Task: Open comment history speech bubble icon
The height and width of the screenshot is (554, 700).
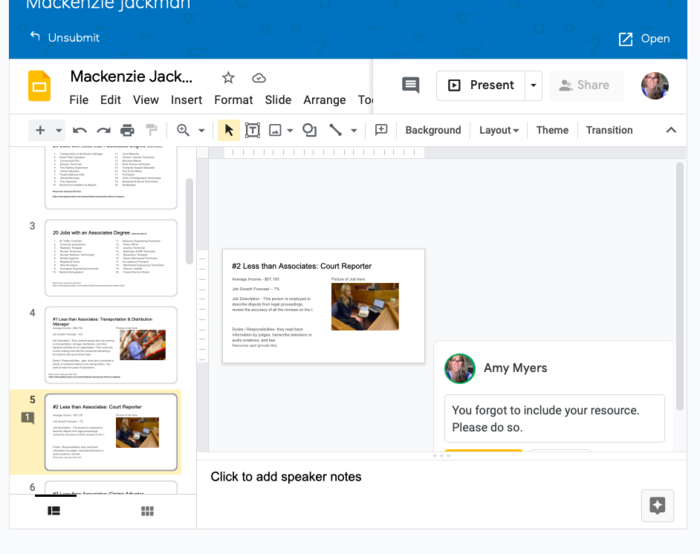Action: 410,85
